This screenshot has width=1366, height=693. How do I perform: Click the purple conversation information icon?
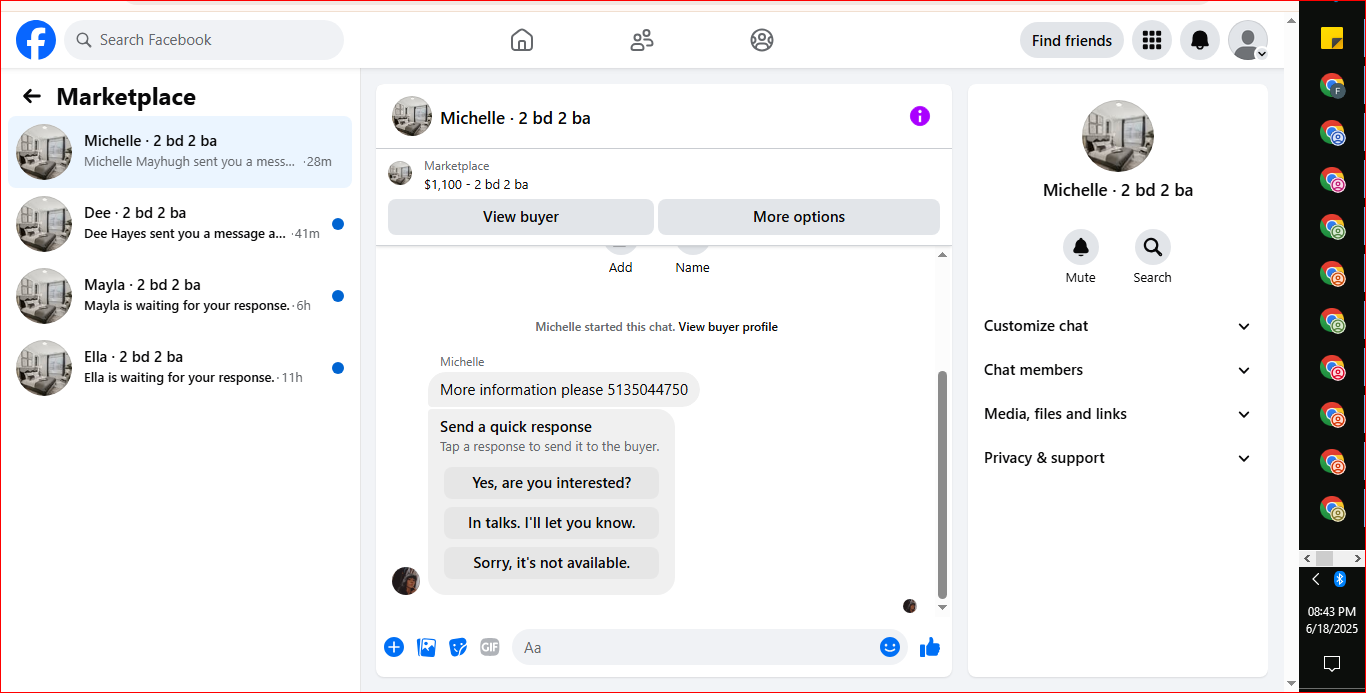tap(920, 116)
